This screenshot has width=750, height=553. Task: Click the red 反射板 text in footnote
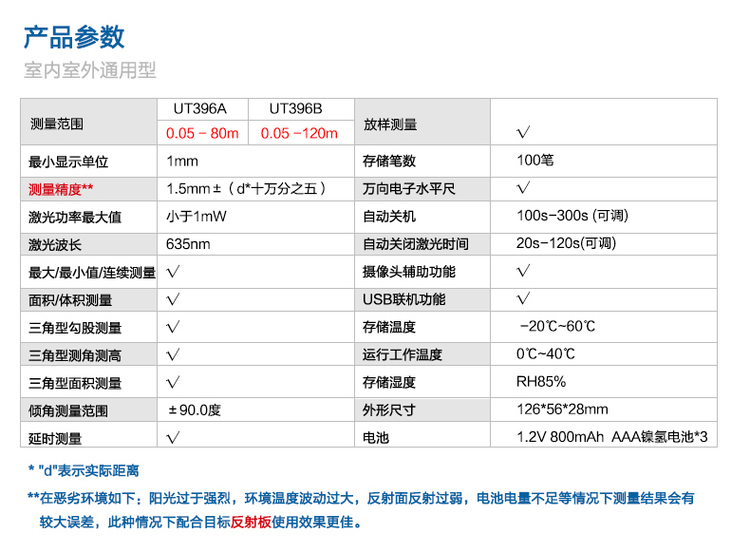click(249, 522)
